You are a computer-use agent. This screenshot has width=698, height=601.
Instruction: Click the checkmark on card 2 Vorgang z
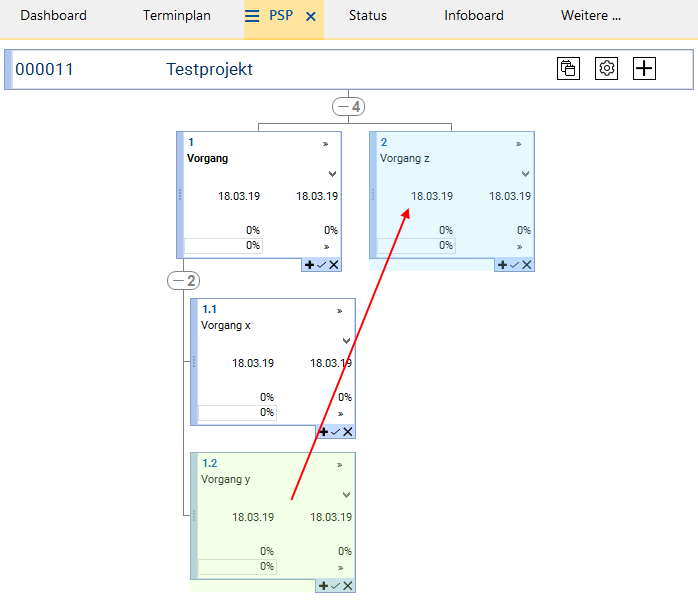coord(515,265)
